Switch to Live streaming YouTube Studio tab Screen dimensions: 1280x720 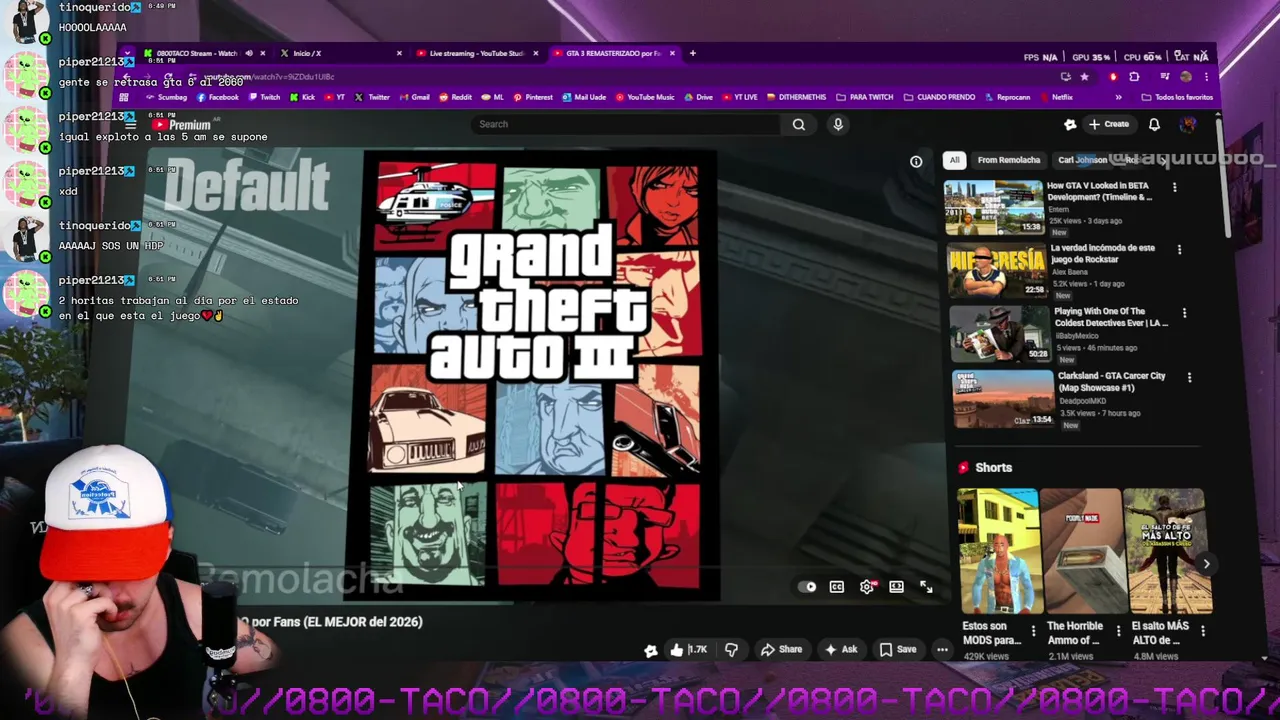point(476,53)
